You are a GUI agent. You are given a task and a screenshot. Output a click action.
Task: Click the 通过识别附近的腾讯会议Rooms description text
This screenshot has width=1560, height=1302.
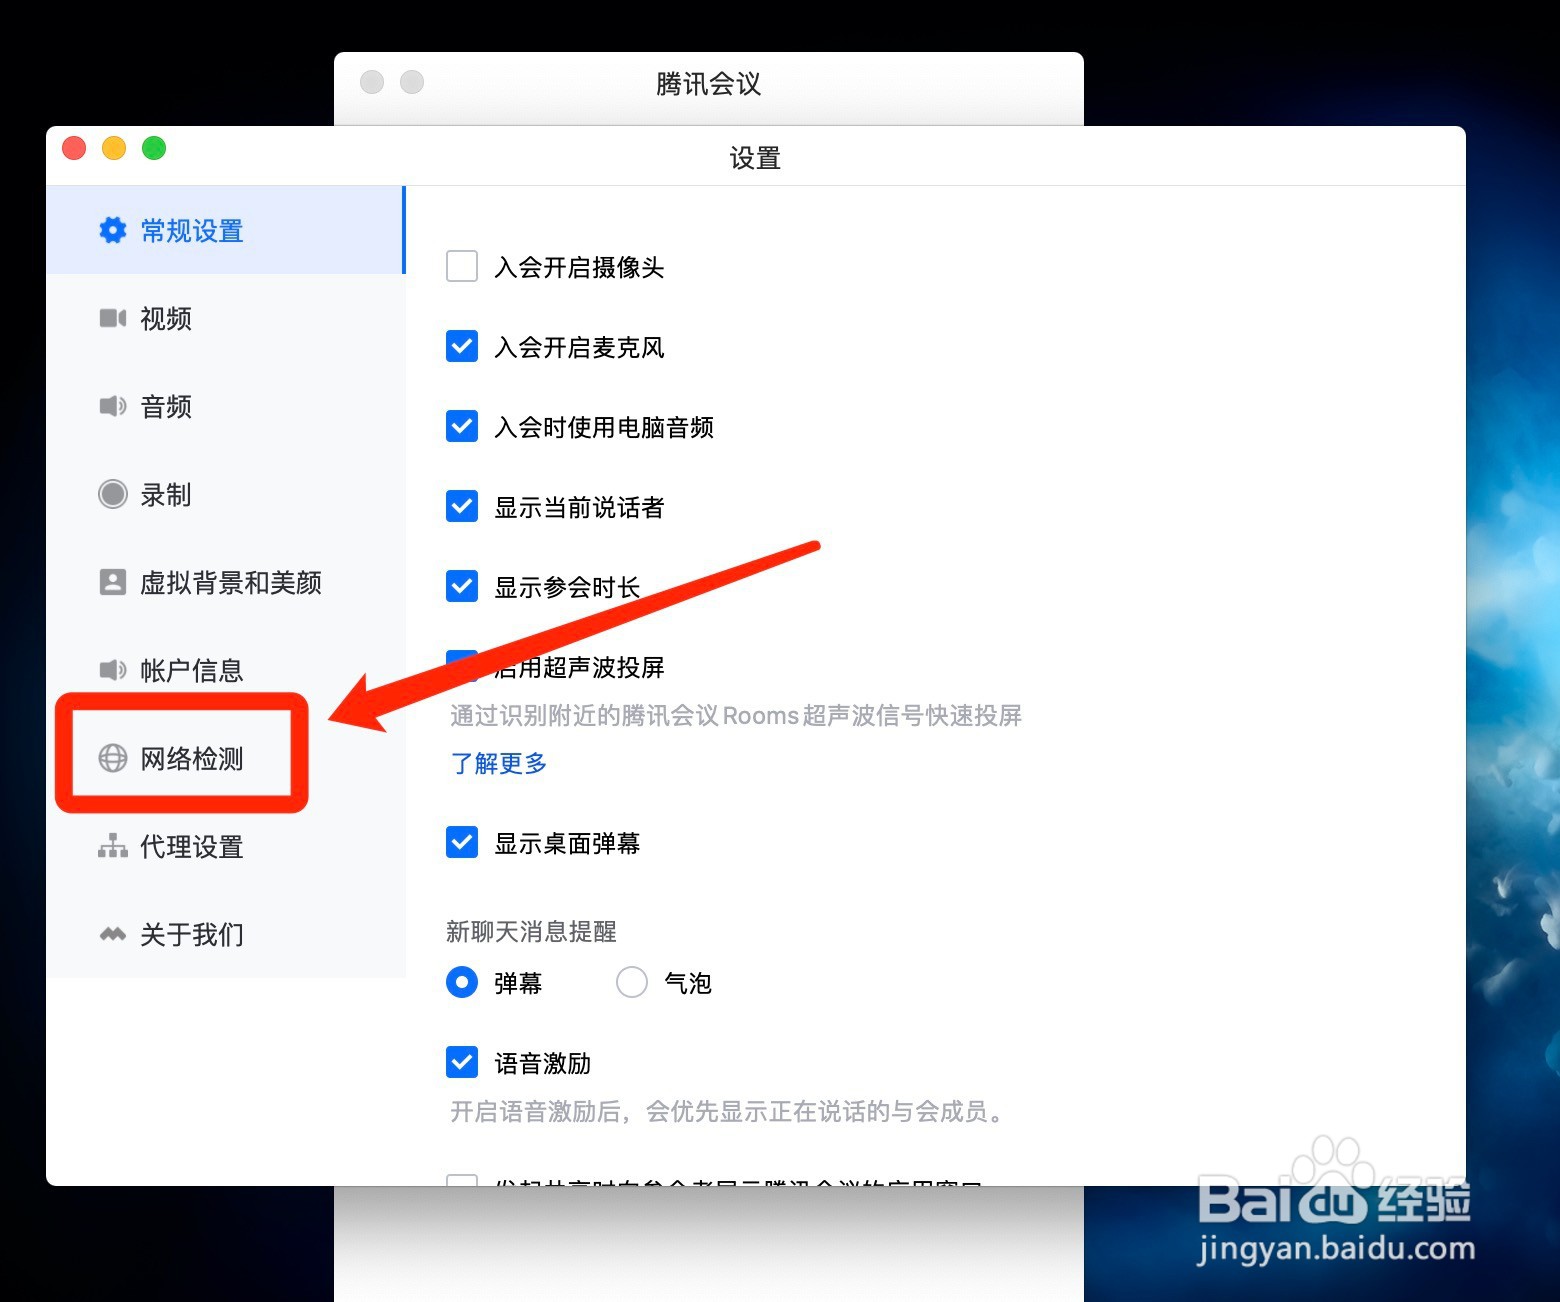(736, 715)
